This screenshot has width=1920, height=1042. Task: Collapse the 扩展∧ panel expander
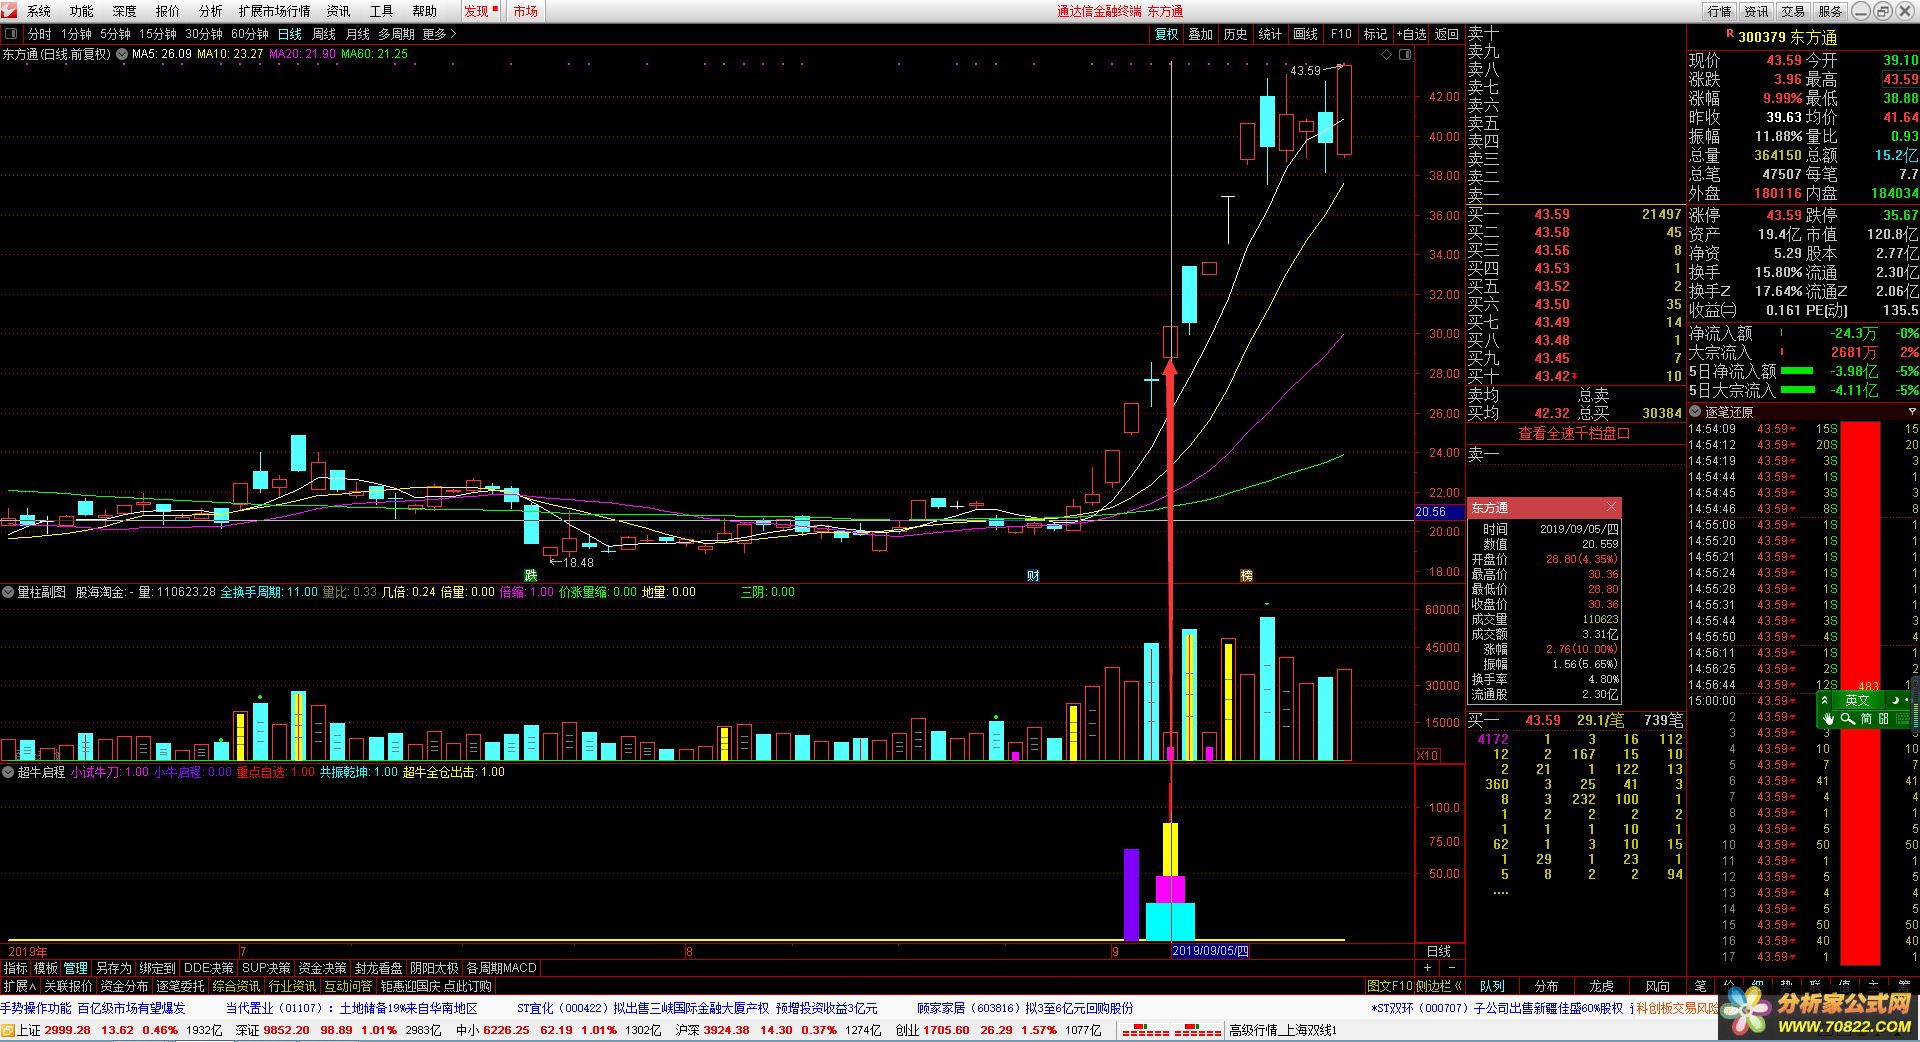[x=20, y=986]
